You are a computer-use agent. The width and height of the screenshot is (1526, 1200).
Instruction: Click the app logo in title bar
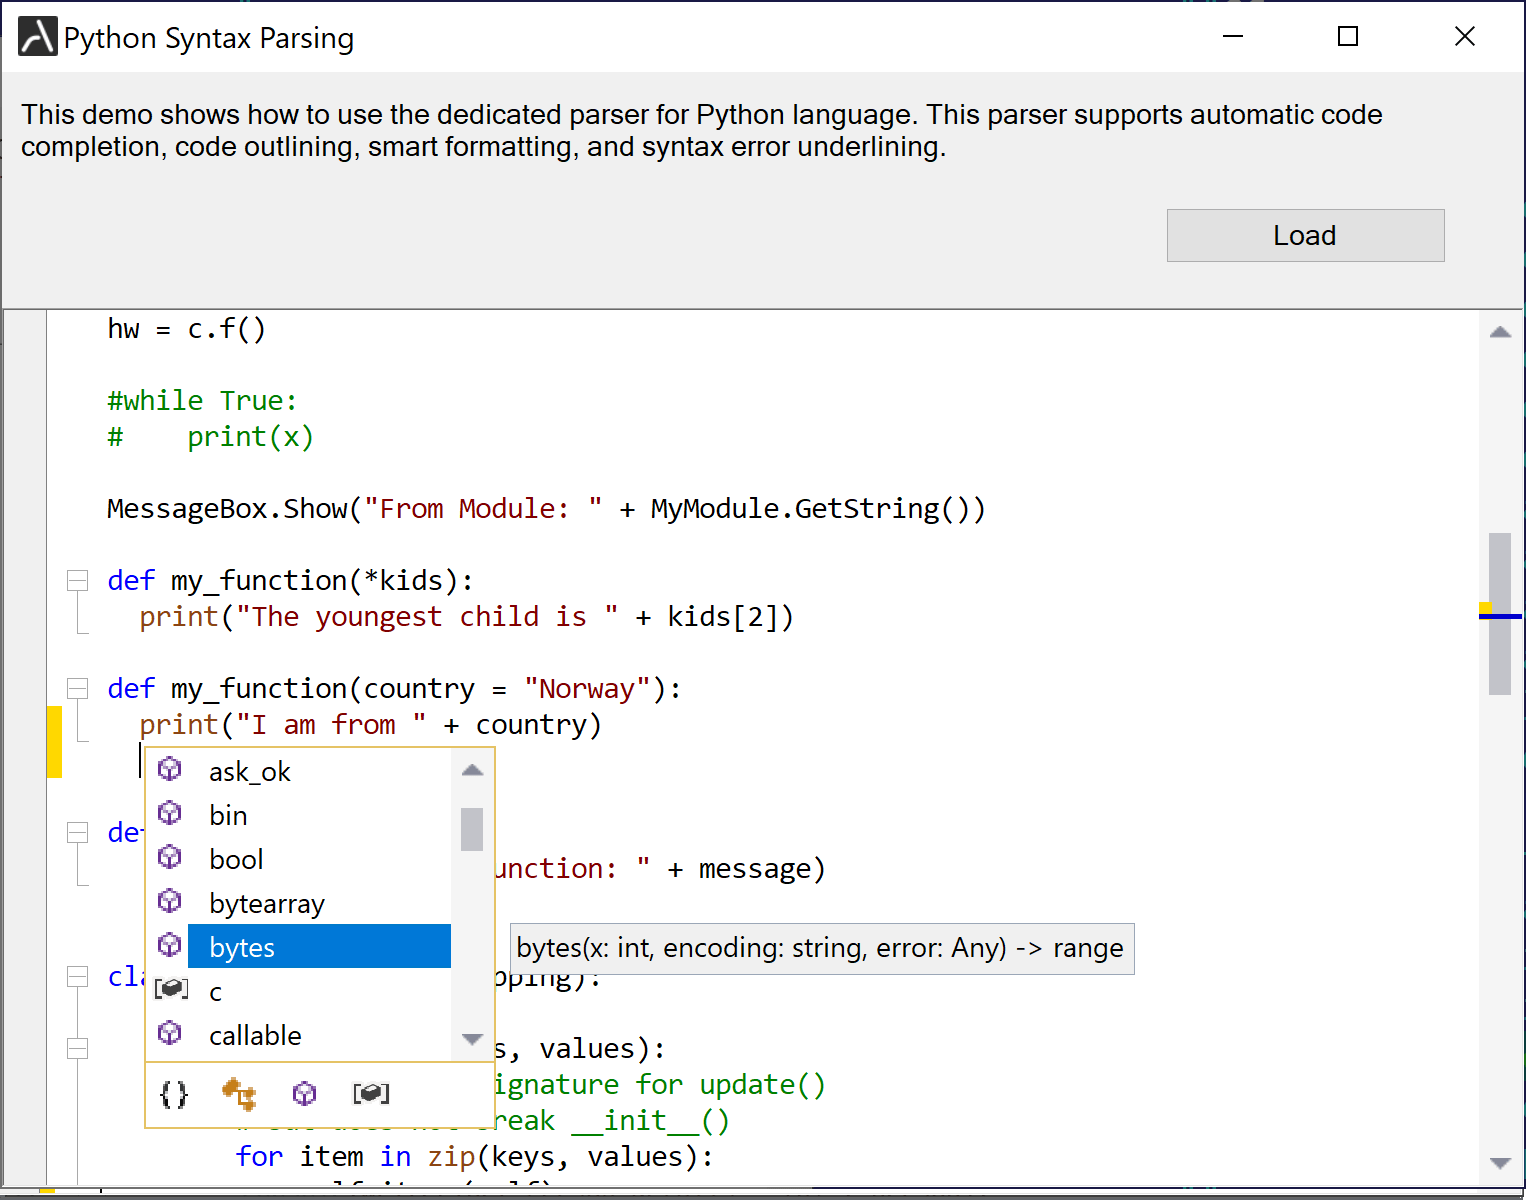(38, 38)
